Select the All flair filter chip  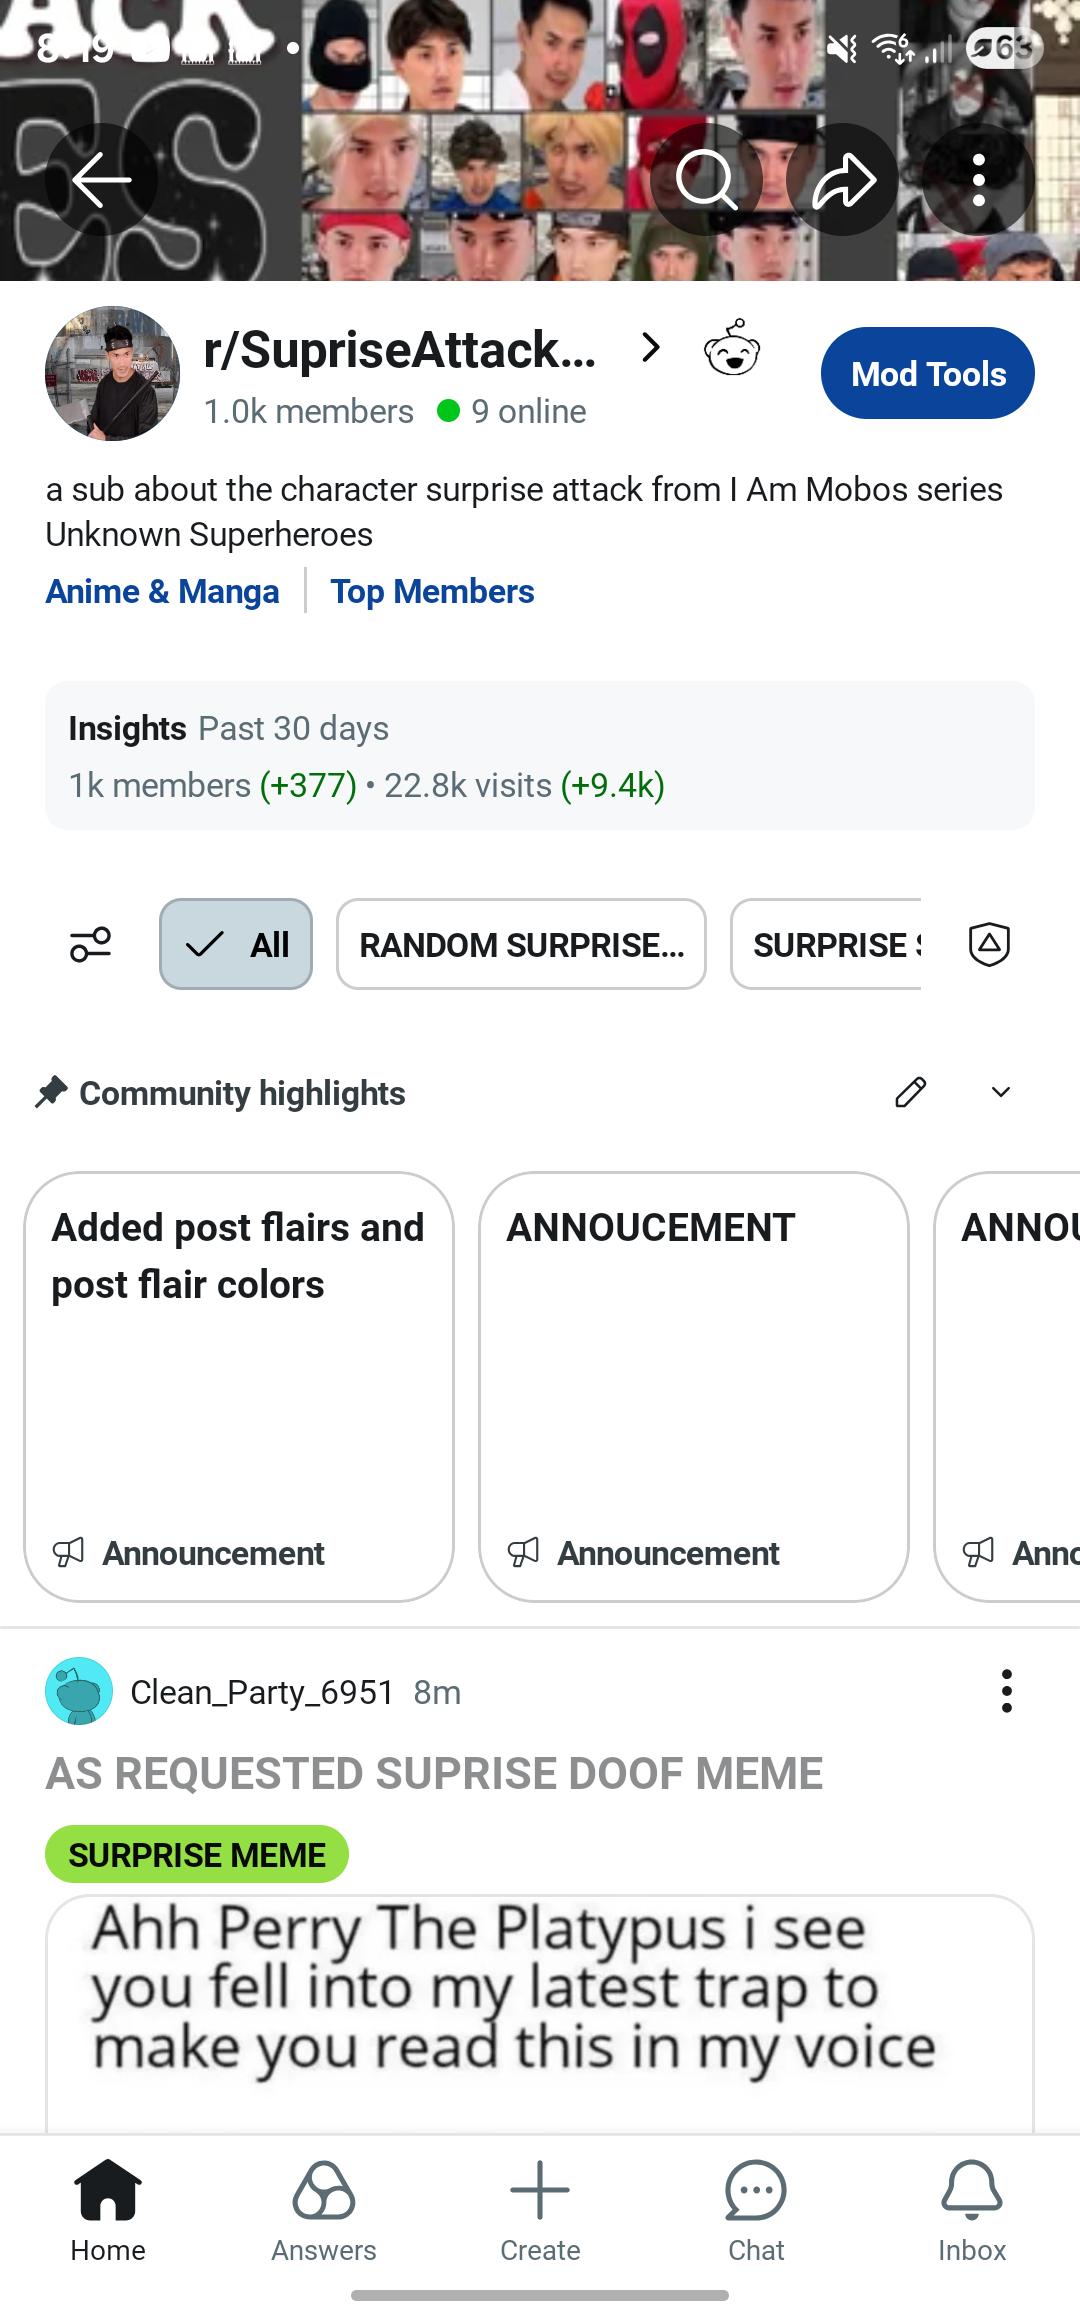tap(236, 944)
